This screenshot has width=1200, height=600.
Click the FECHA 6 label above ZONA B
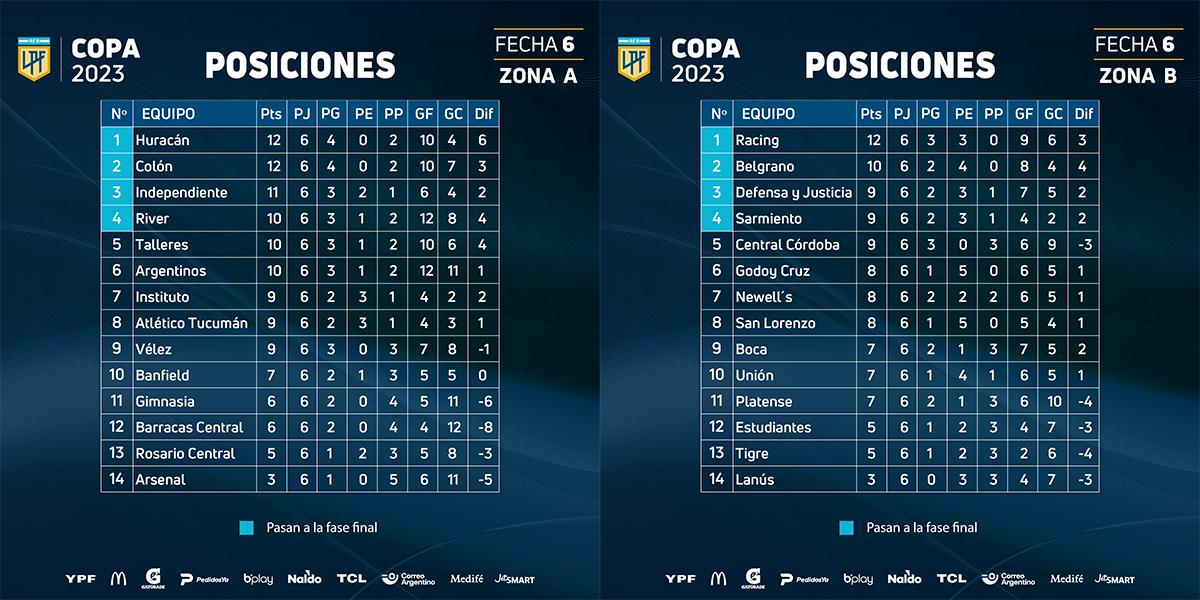point(1134,44)
